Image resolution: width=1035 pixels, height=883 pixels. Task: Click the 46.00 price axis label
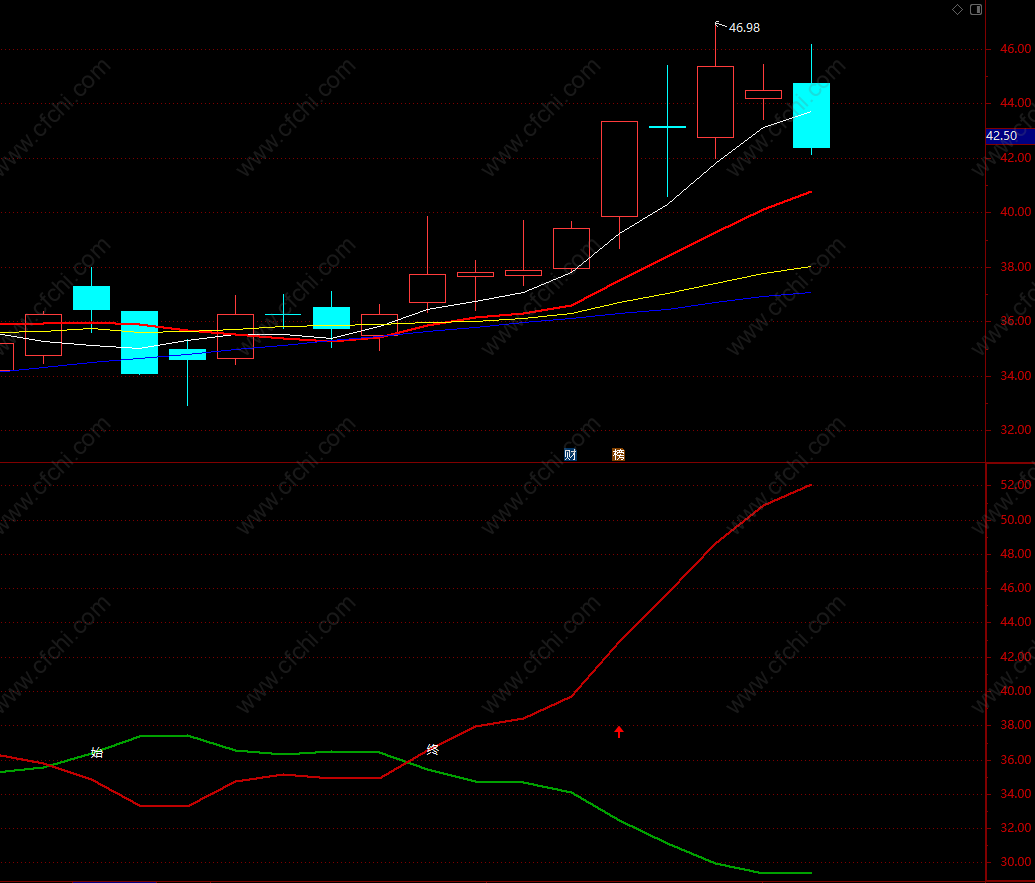point(1015,49)
